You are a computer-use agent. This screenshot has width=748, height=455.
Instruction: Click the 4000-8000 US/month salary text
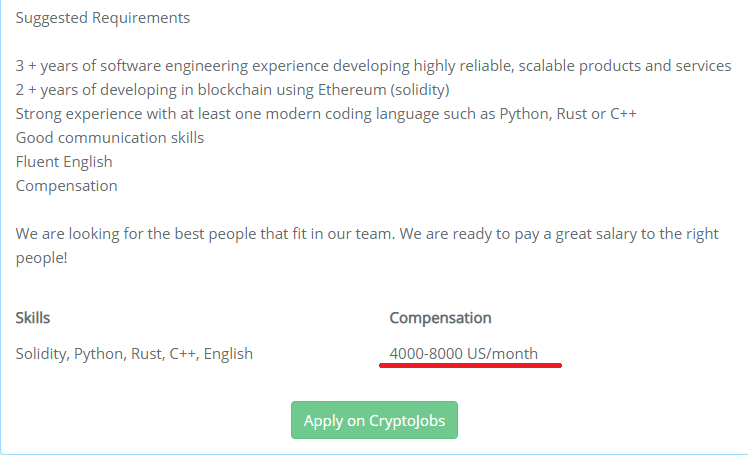[464, 354]
